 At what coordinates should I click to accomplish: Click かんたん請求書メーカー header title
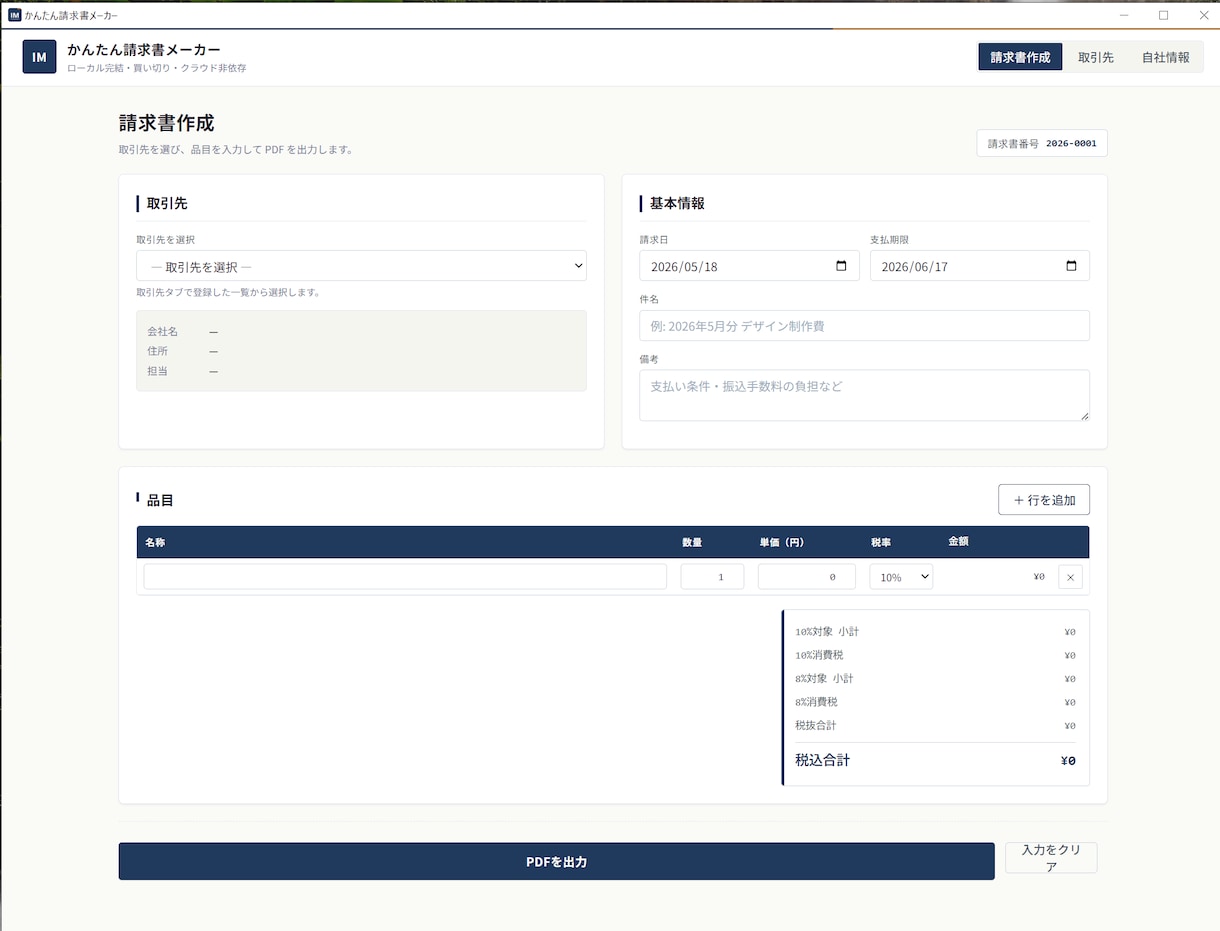pos(144,49)
